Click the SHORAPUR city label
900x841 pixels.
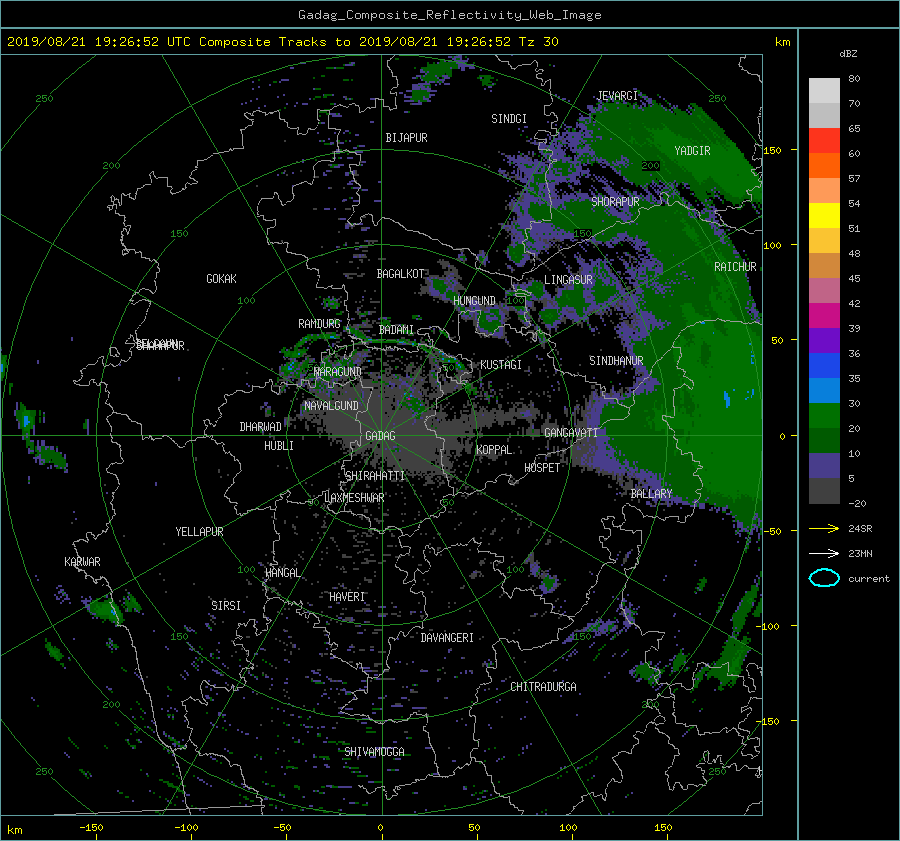tap(615, 202)
